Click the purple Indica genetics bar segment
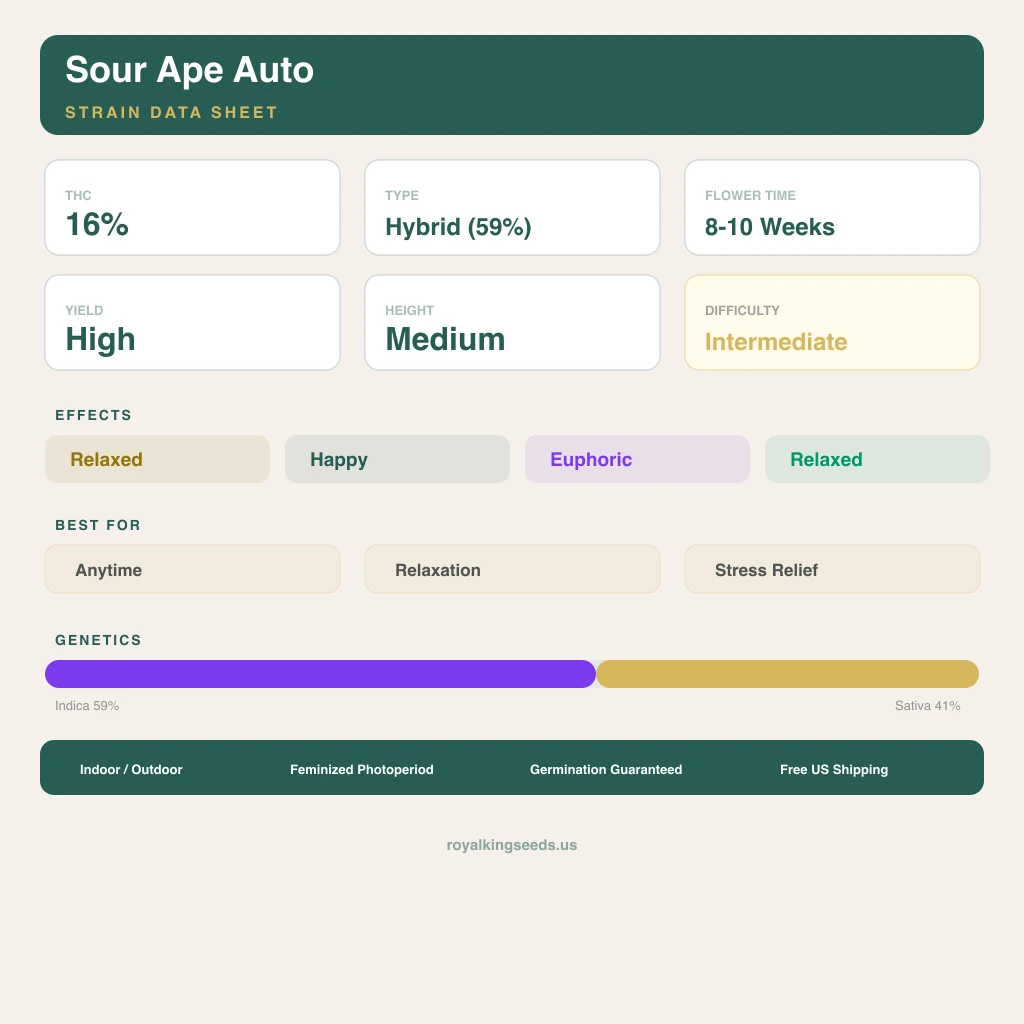Viewport: 1024px width, 1024px height. point(320,674)
